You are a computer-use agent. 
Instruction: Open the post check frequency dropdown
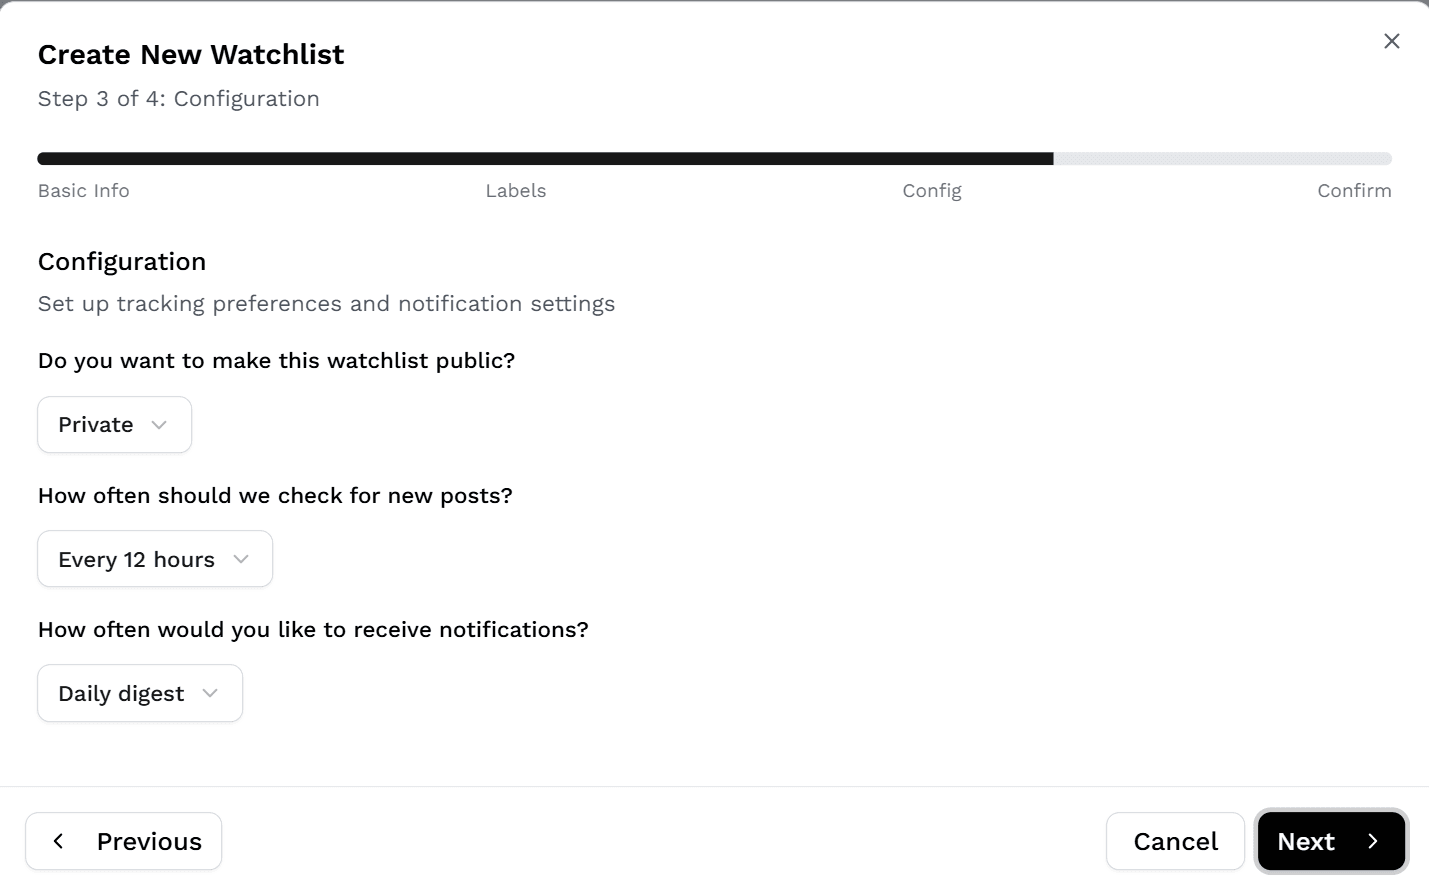[154, 559]
